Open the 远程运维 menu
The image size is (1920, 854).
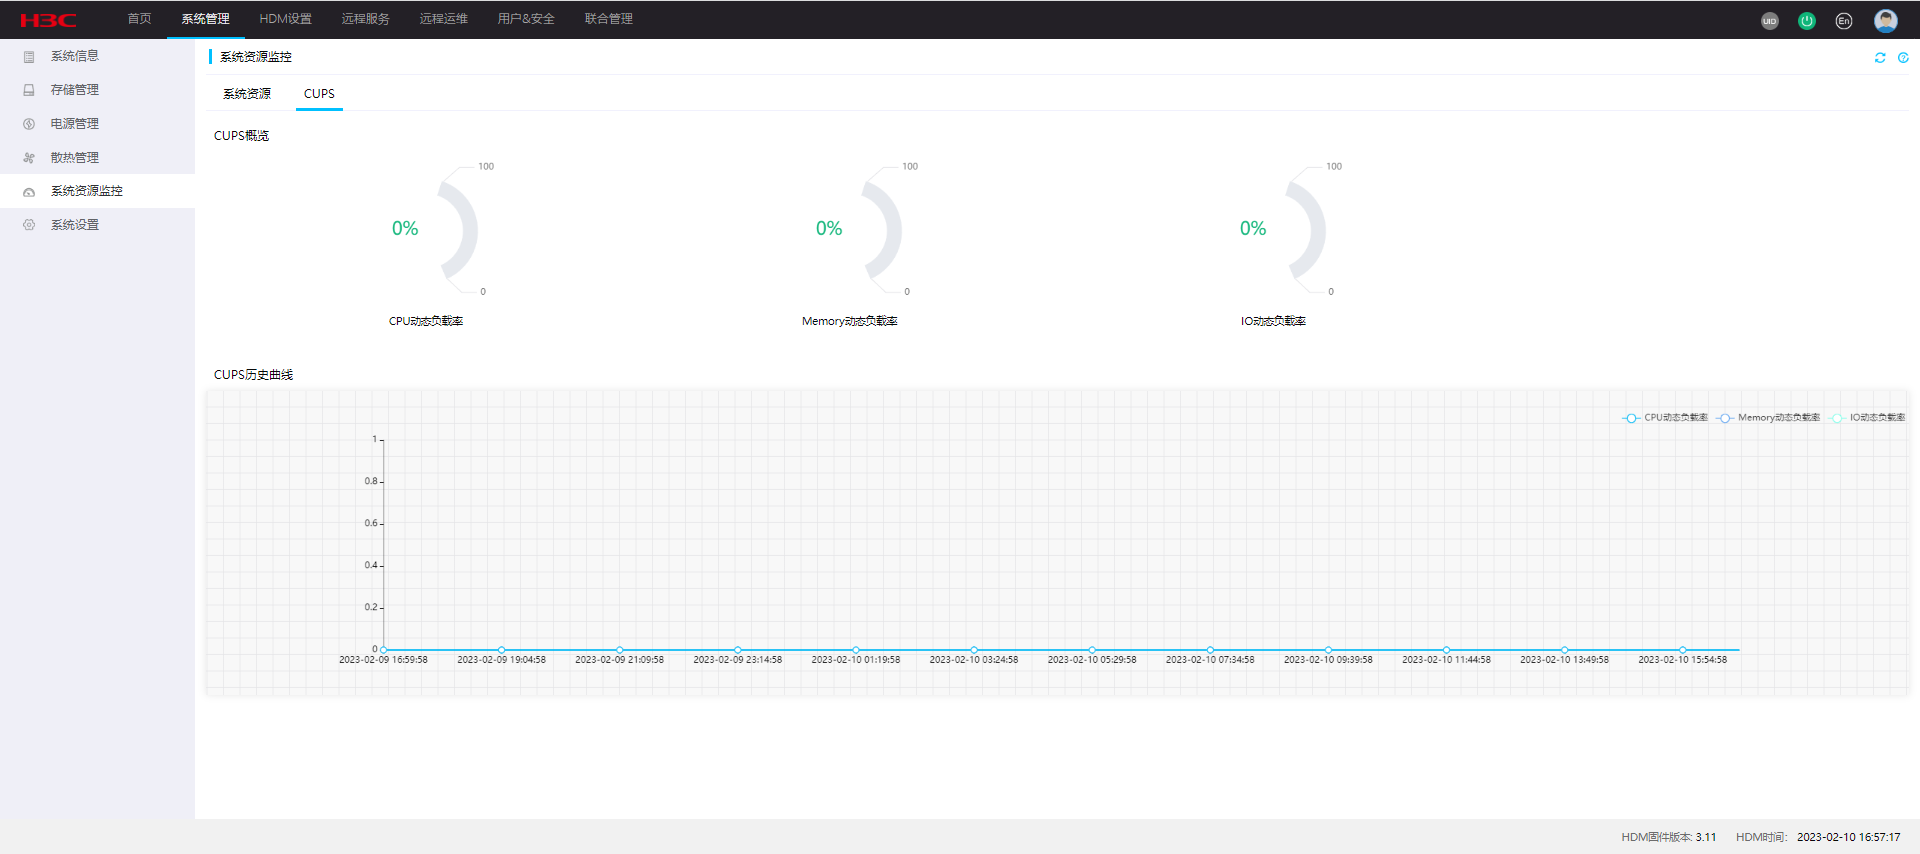444,19
